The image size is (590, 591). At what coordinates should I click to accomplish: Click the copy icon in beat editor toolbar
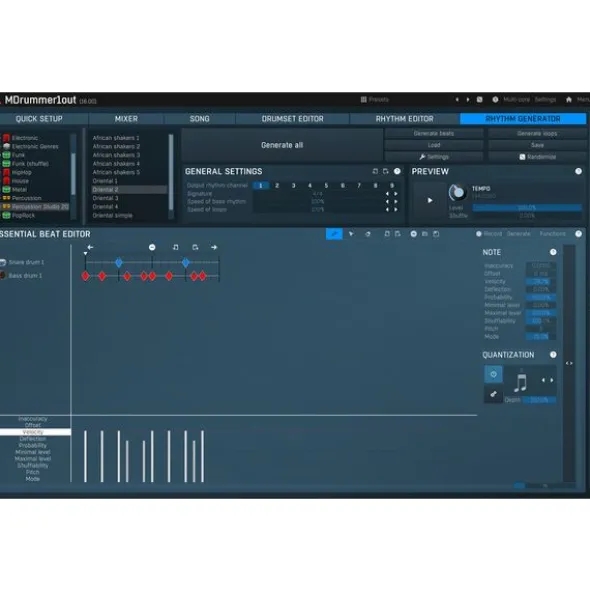[387, 234]
